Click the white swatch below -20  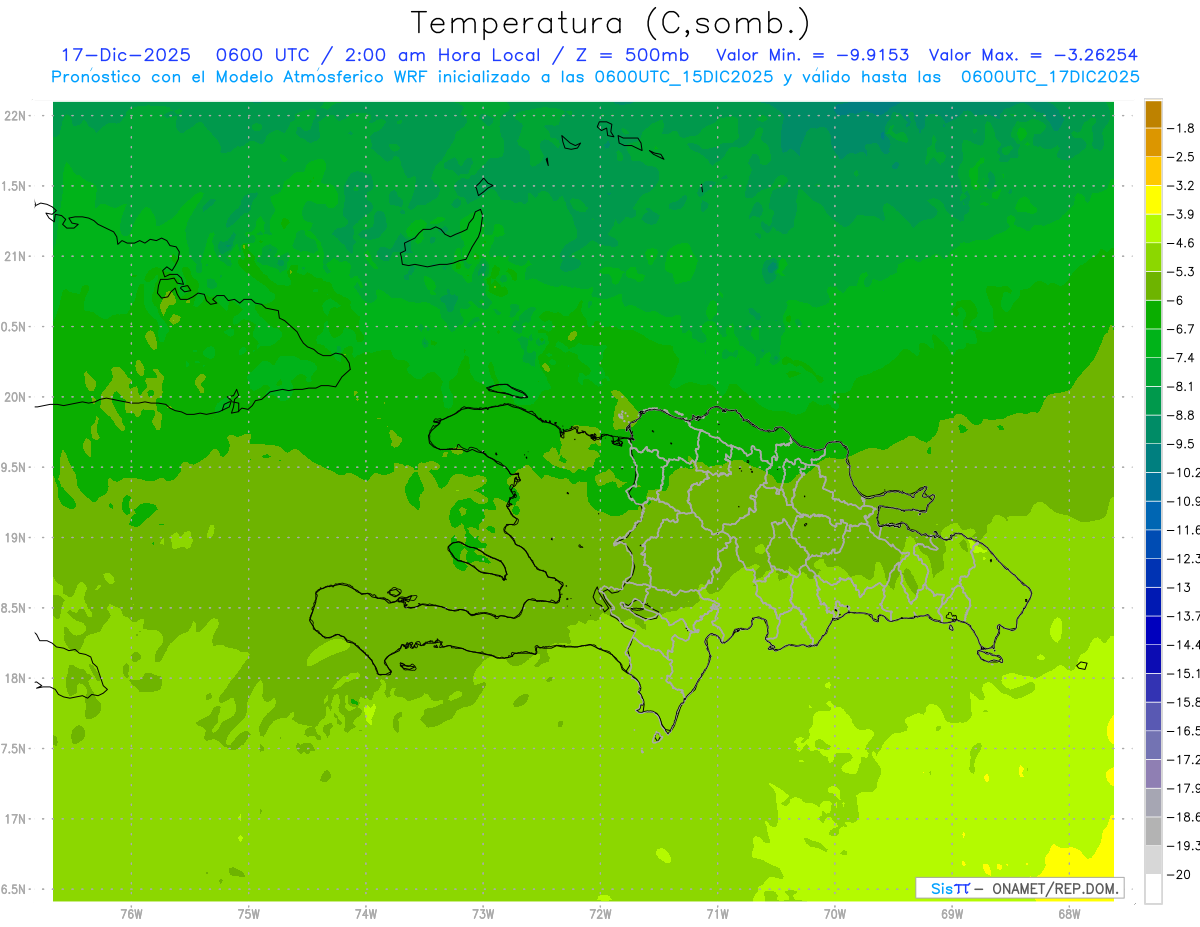1153,889
